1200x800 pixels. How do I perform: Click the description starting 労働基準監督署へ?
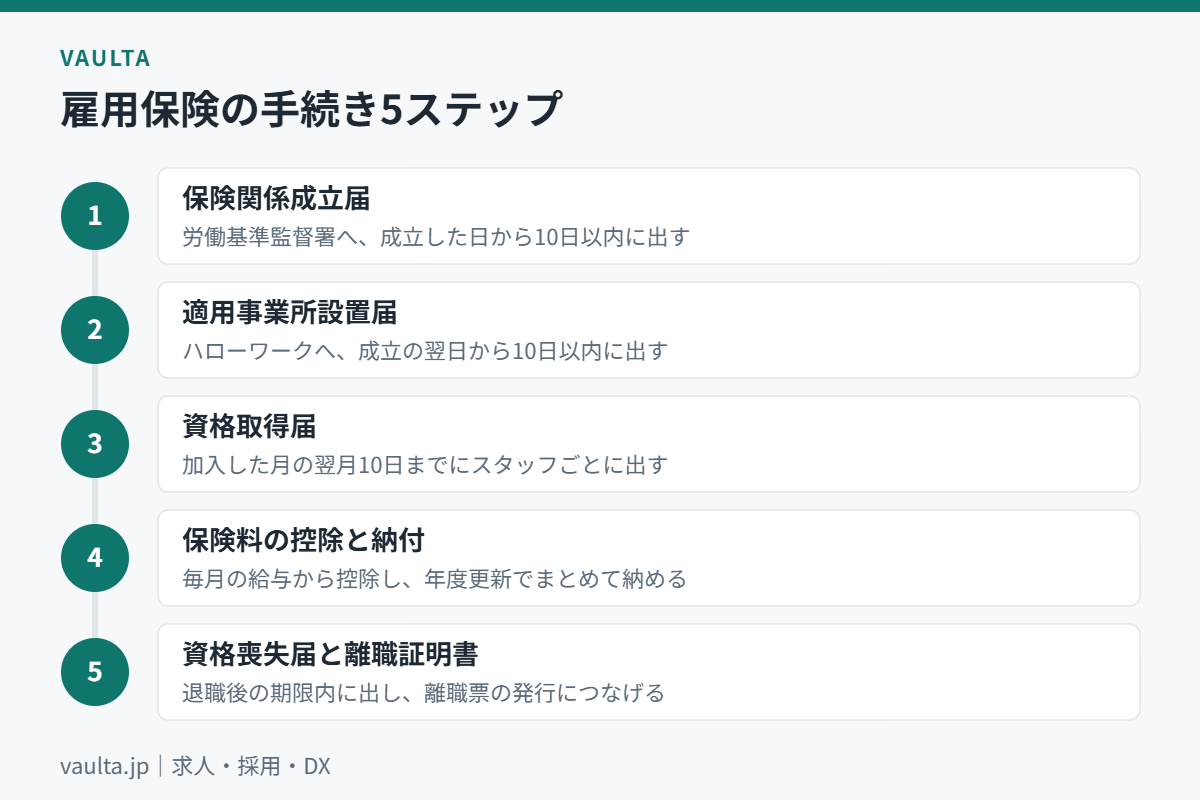click(436, 238)
